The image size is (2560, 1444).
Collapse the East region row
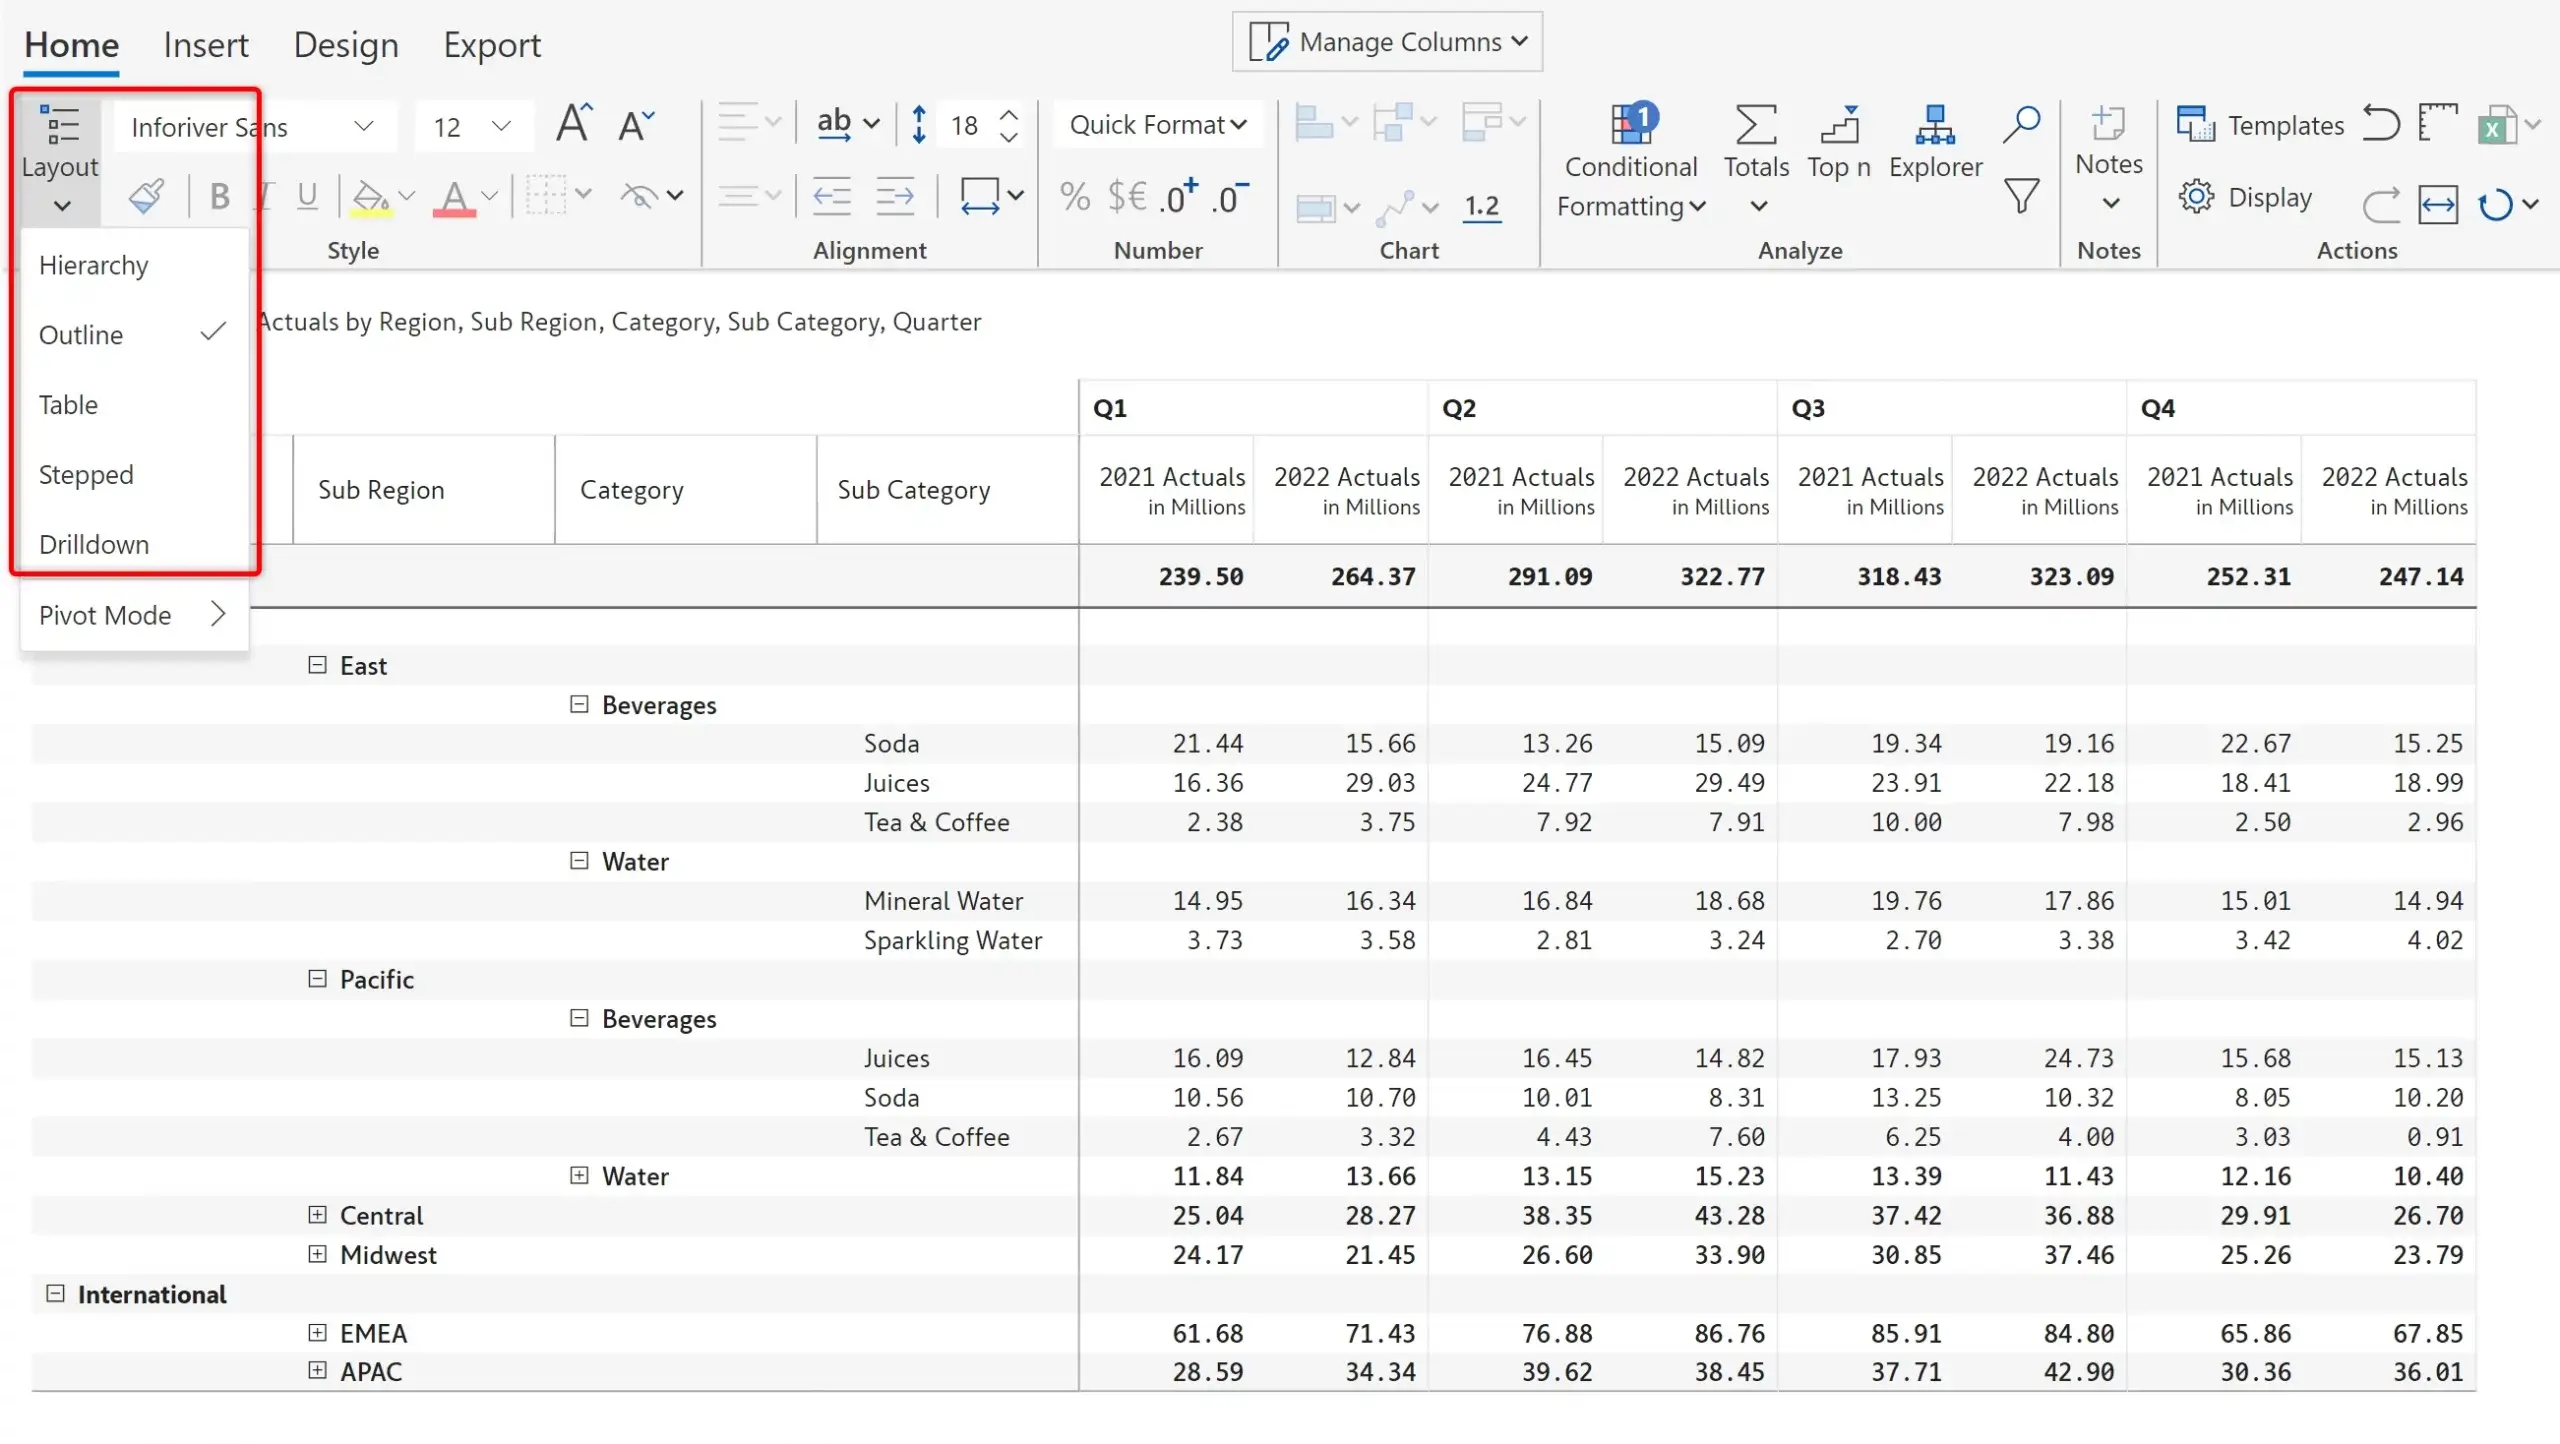point(316,665)
